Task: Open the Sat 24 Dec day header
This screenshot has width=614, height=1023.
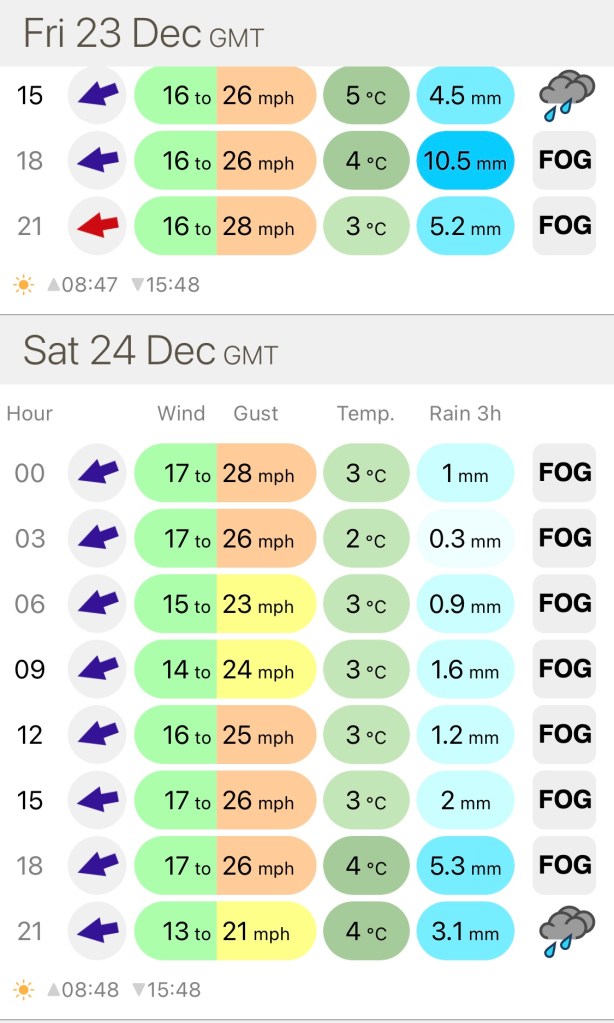Action: click(150, 350)
